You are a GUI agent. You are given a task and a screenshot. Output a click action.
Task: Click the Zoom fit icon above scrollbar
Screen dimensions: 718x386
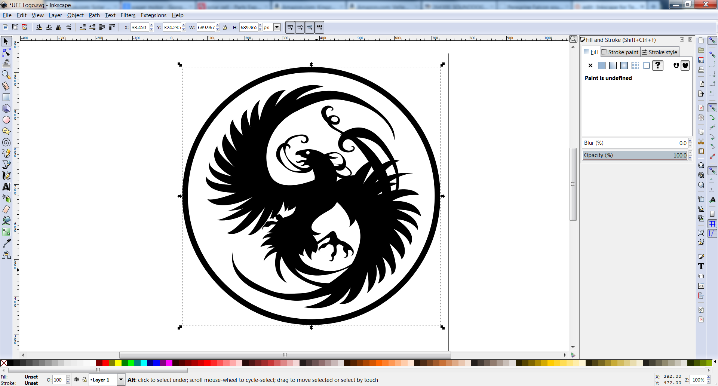(573, 39)
